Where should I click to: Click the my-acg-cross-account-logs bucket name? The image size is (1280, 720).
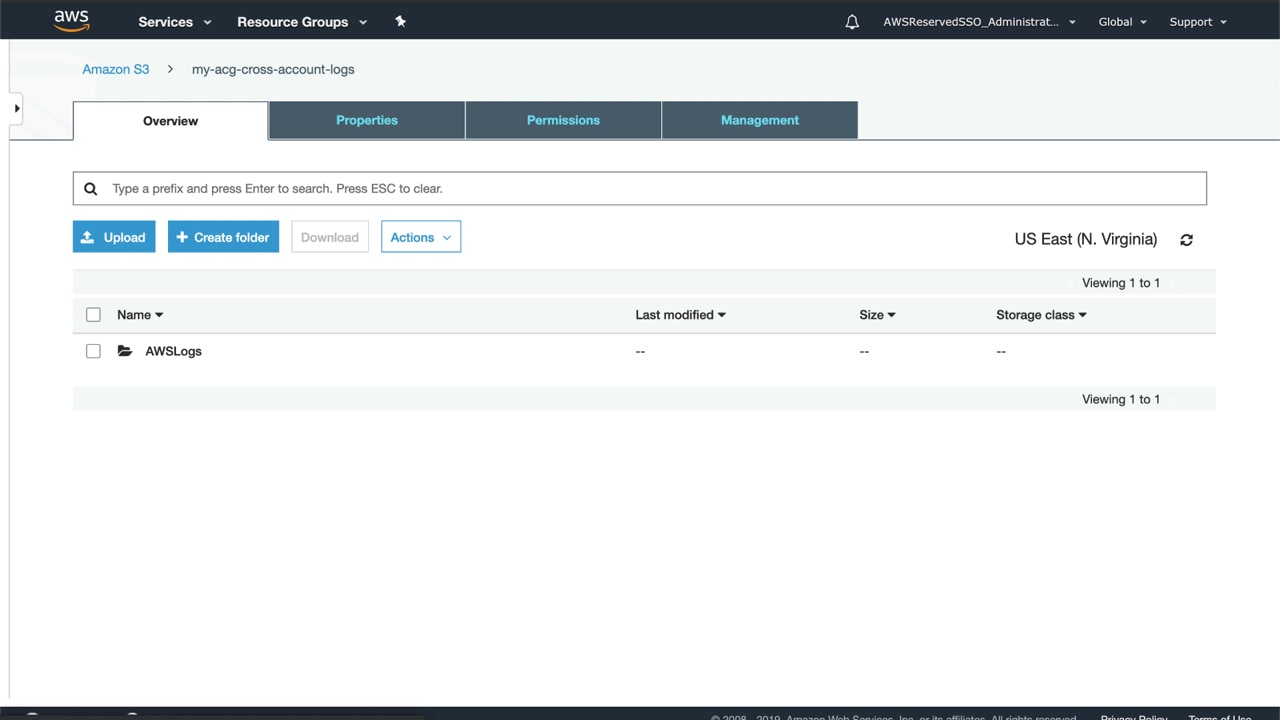273,69
